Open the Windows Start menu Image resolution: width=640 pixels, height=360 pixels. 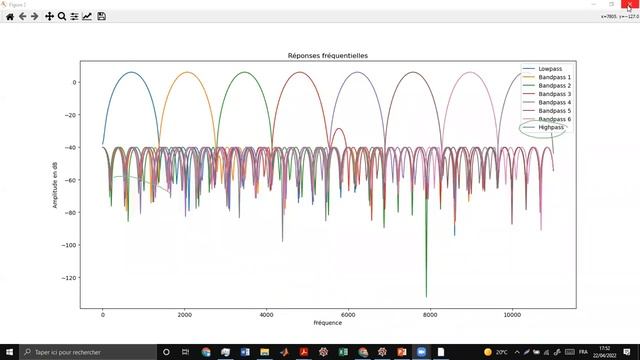coord(9,352)
